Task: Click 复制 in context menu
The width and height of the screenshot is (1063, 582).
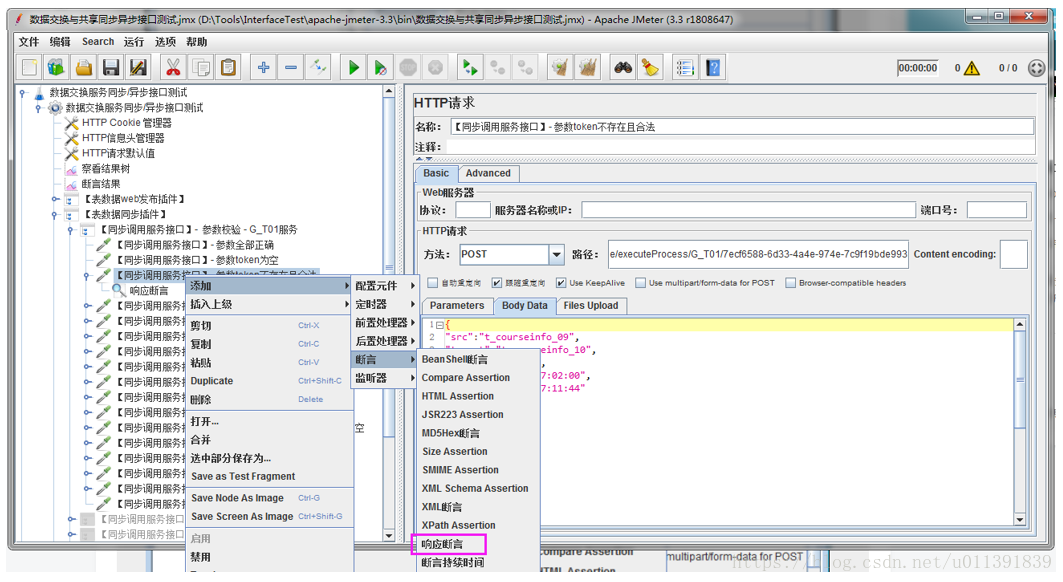Action: click(x=269, y=345)
